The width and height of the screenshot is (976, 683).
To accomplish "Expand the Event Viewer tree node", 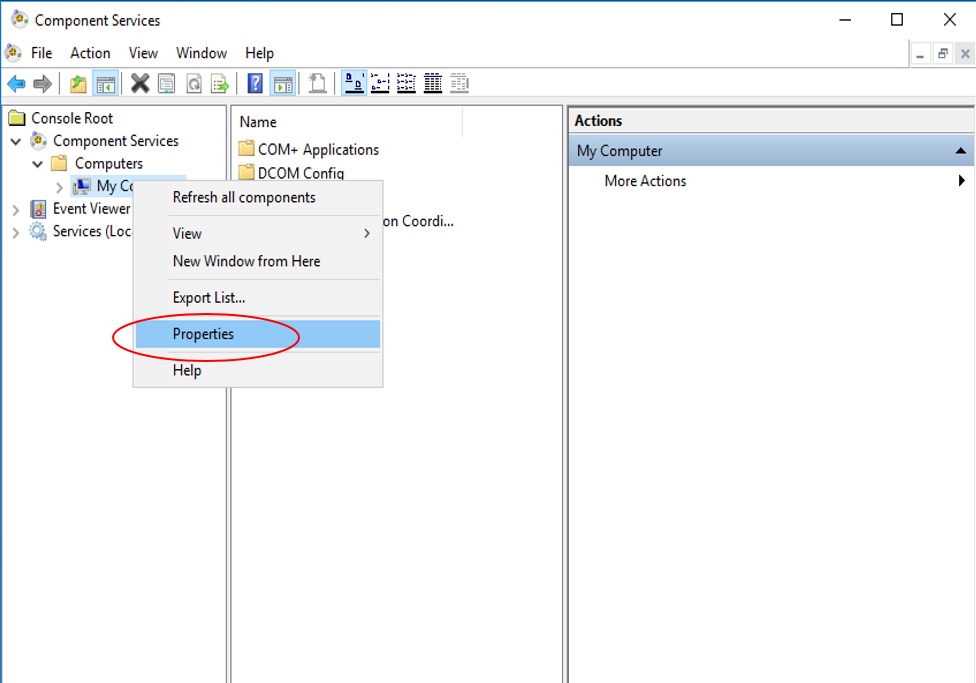I will click(x=16, y=209).
